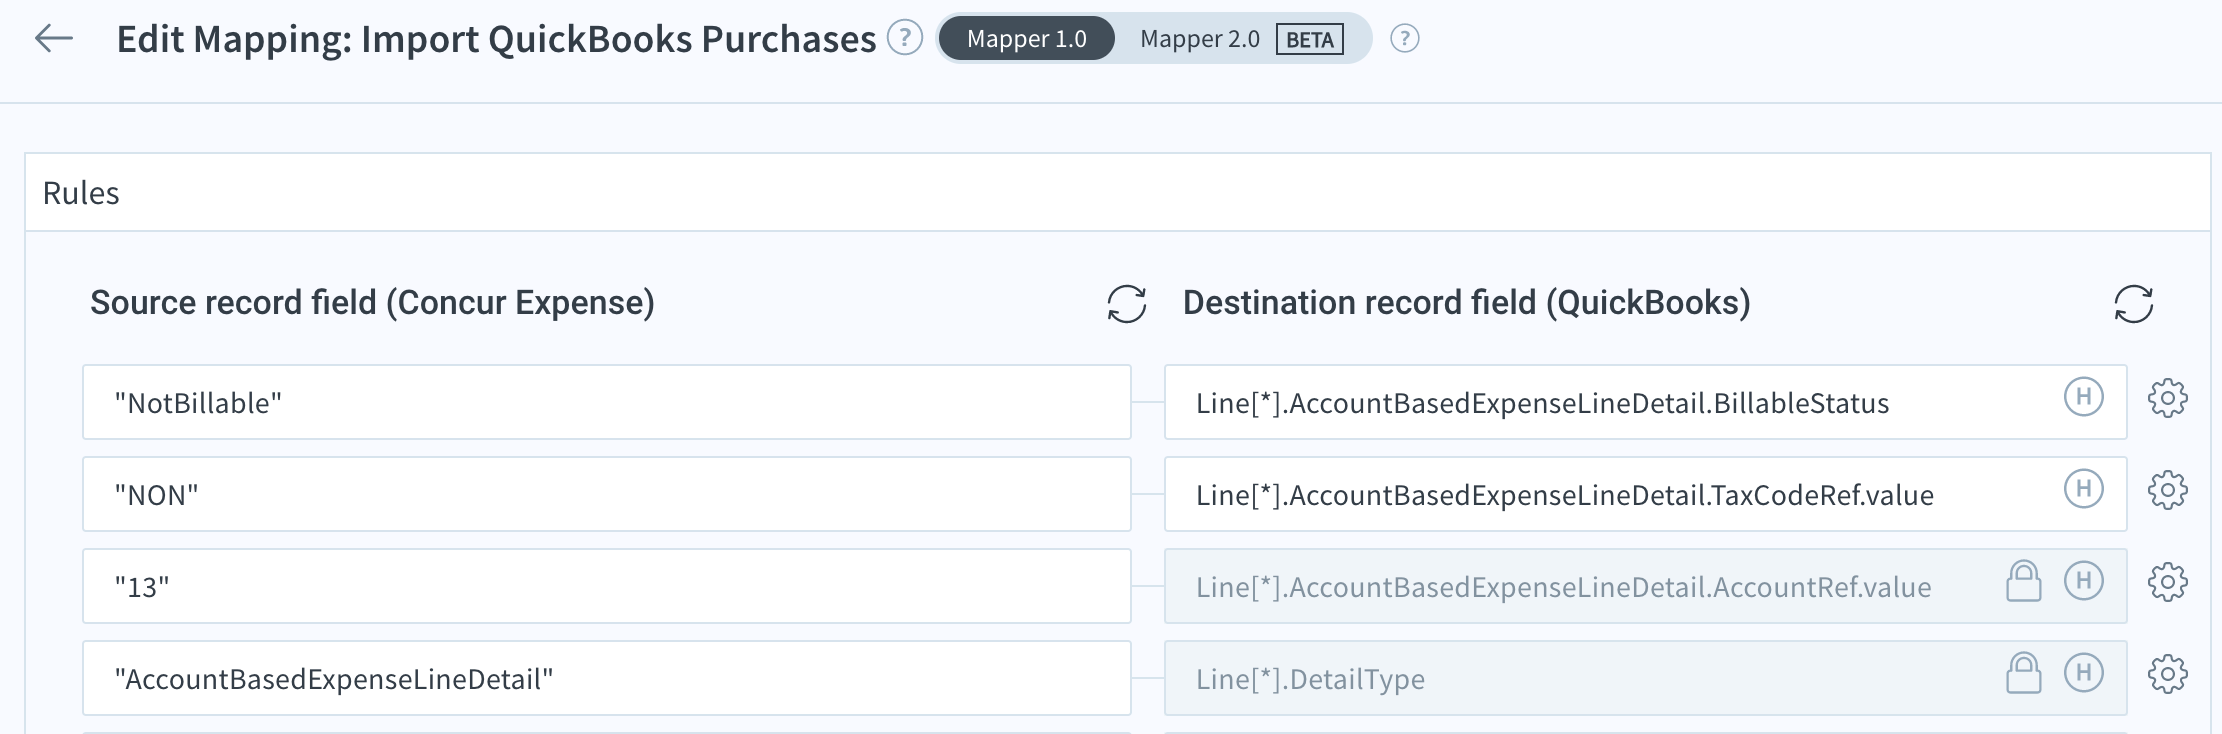This screenshot has height=734, width=2222.
Task: Open settings gear for AccountRef.value mapping
Action: point(2168,582)
